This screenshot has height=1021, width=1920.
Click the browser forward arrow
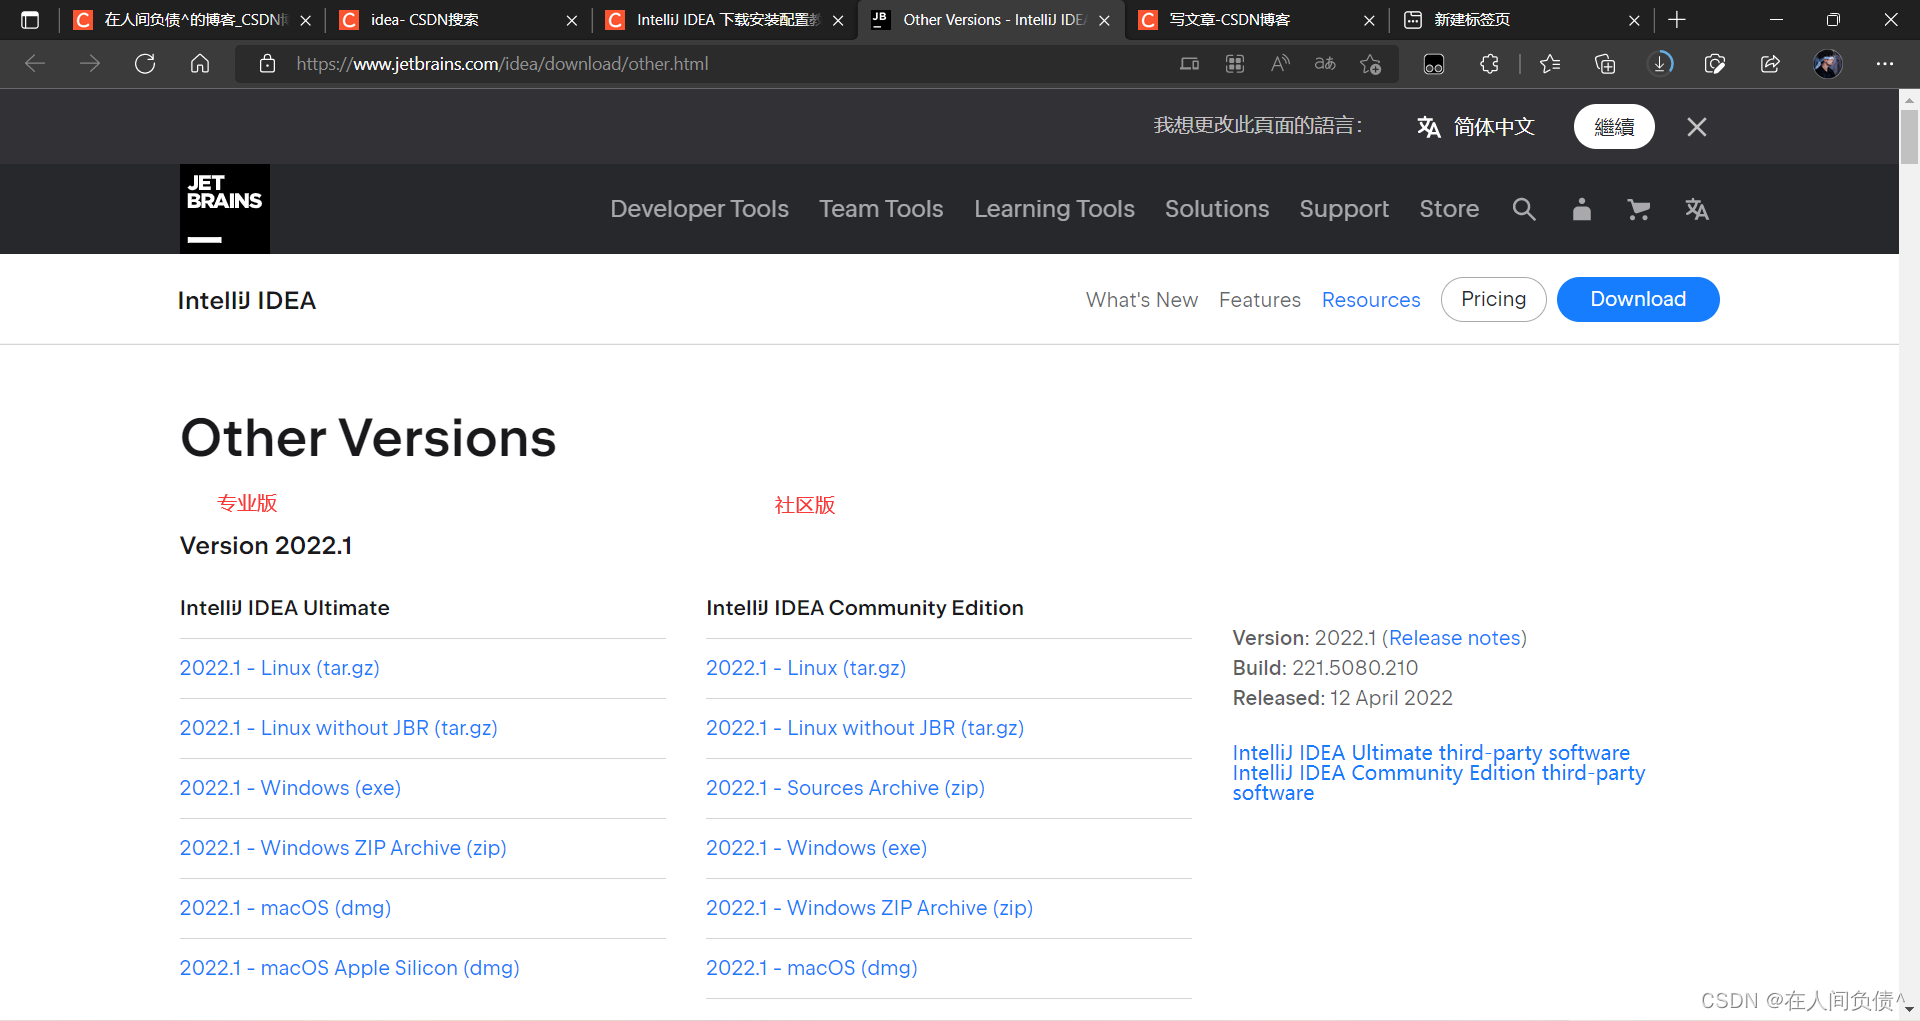point(90,64)
